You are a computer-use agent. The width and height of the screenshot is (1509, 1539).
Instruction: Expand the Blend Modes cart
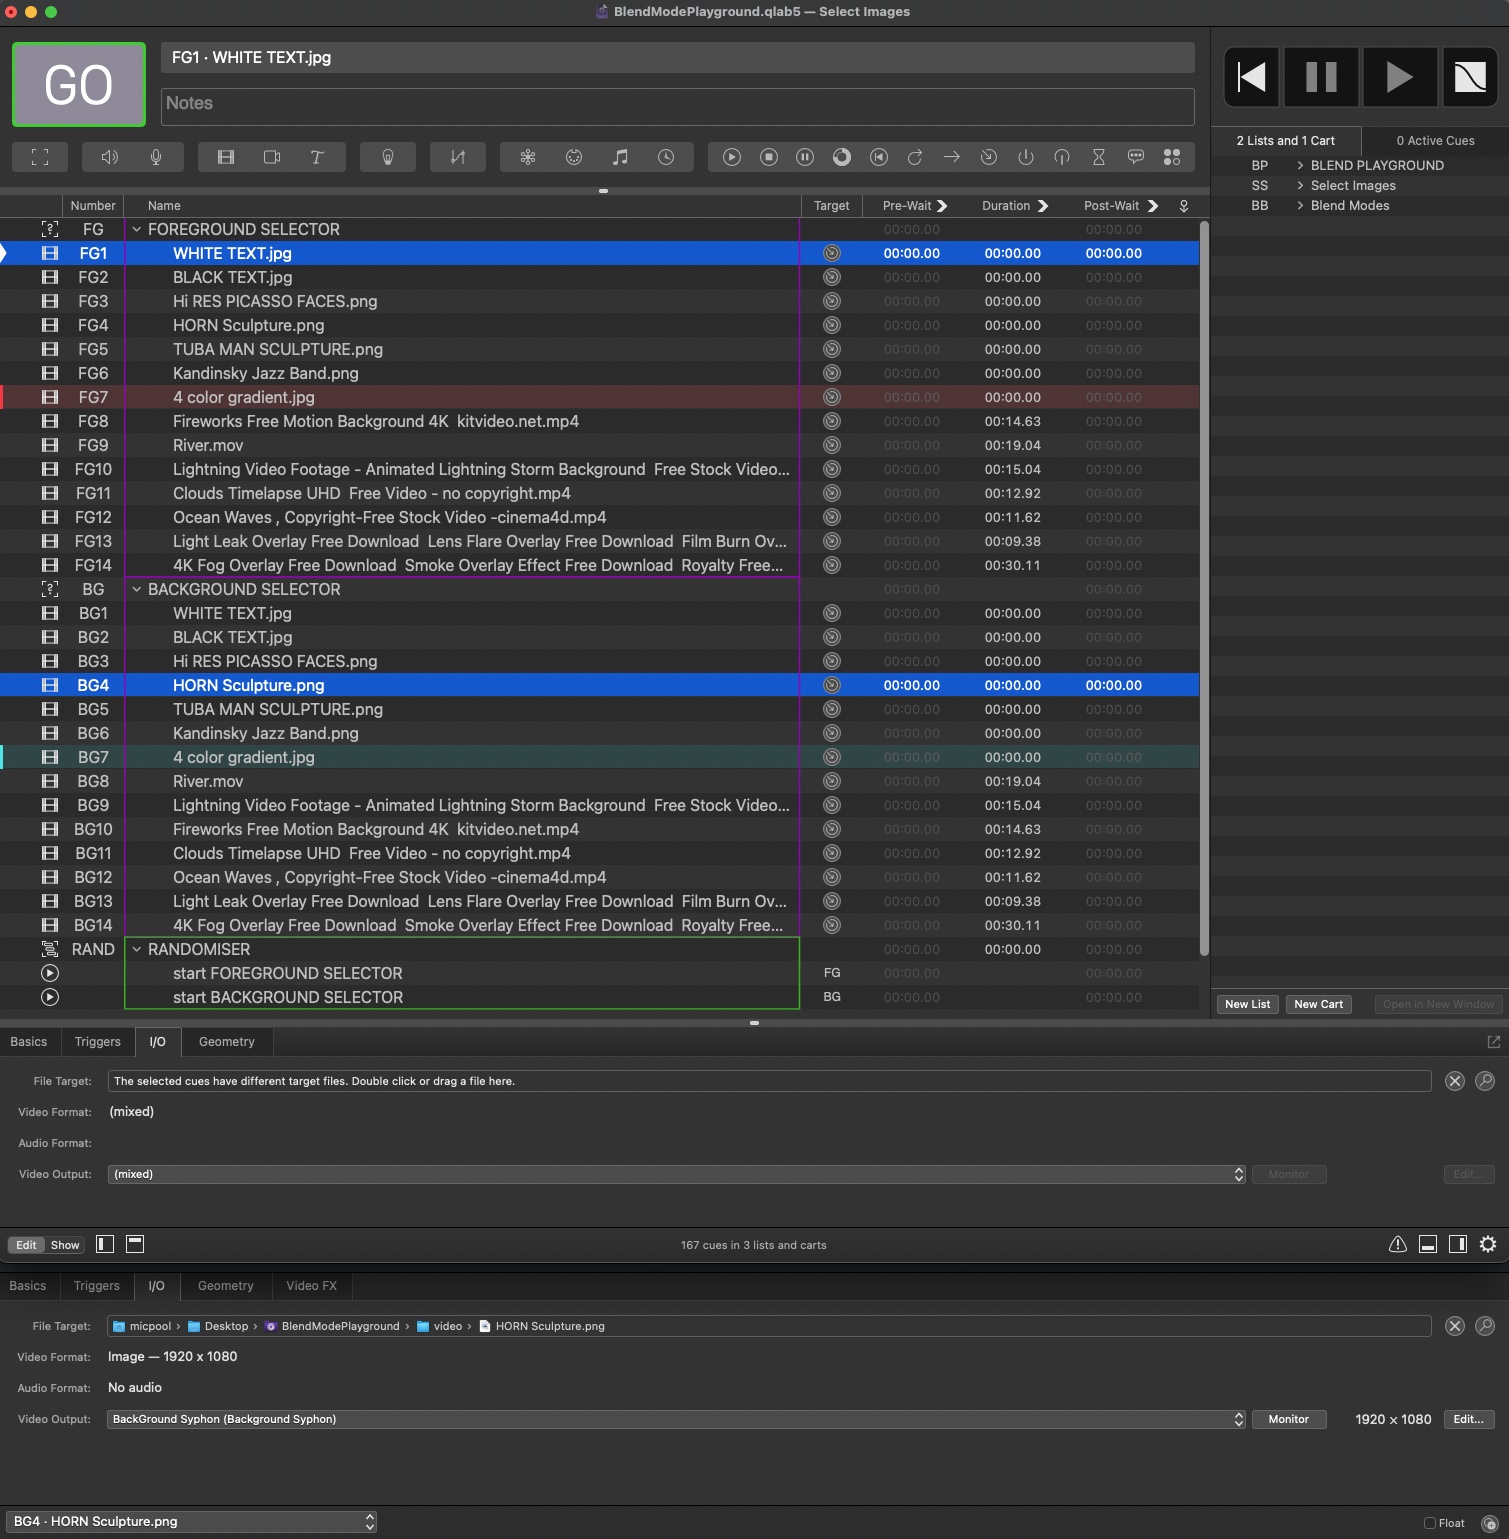(1300, 206)
